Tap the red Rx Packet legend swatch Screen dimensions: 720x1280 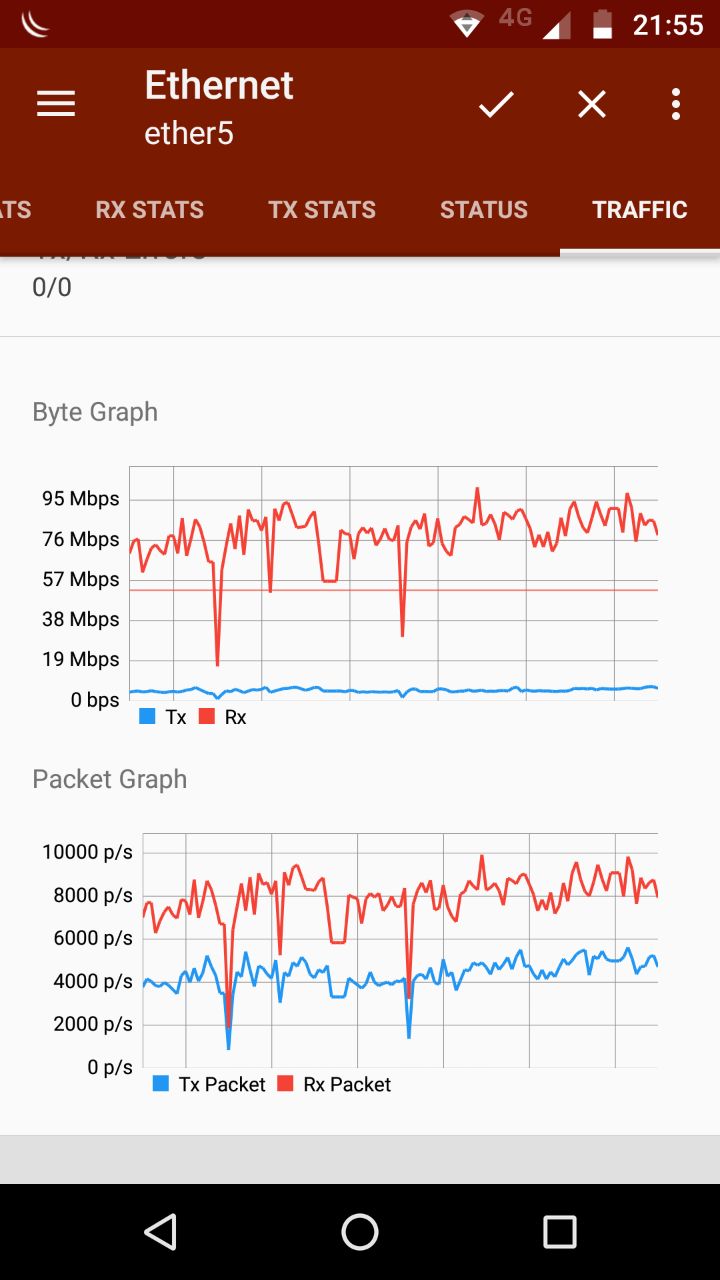(x=286, y=1084)
